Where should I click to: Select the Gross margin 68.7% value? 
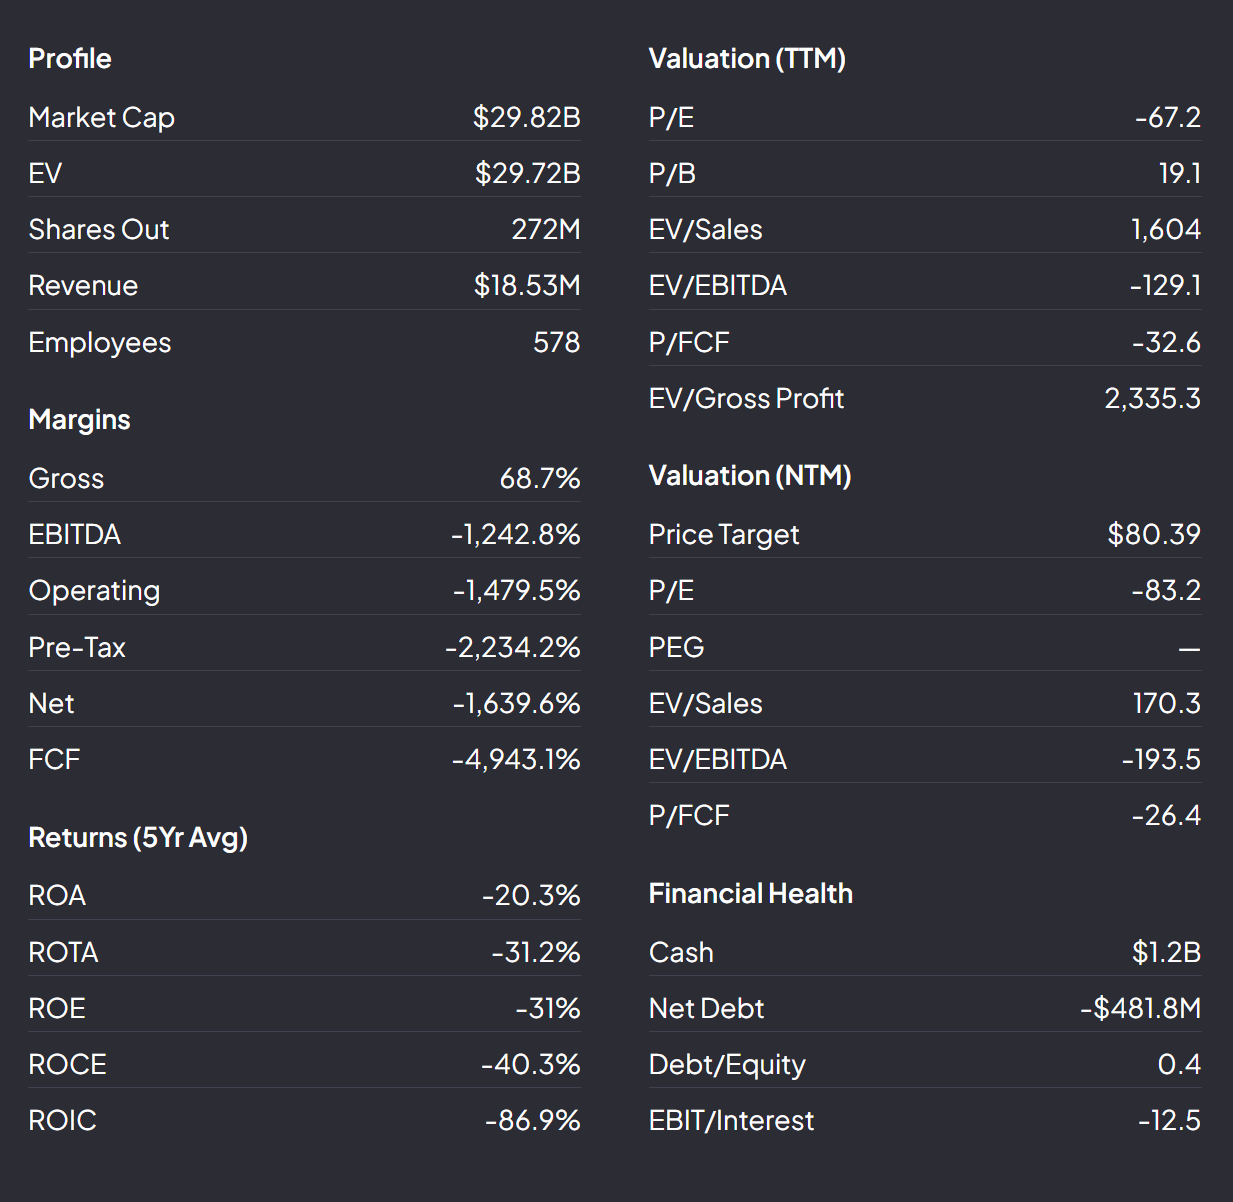540,478
